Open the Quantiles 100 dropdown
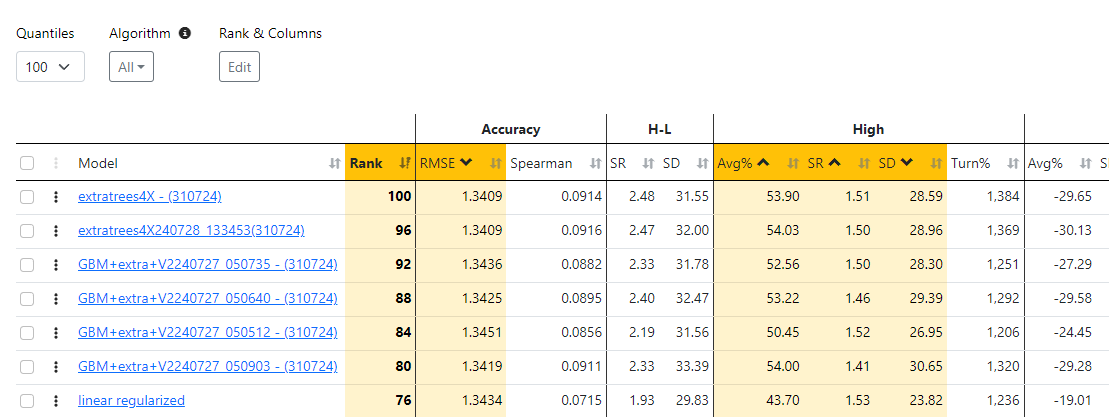 click(50, 67)
